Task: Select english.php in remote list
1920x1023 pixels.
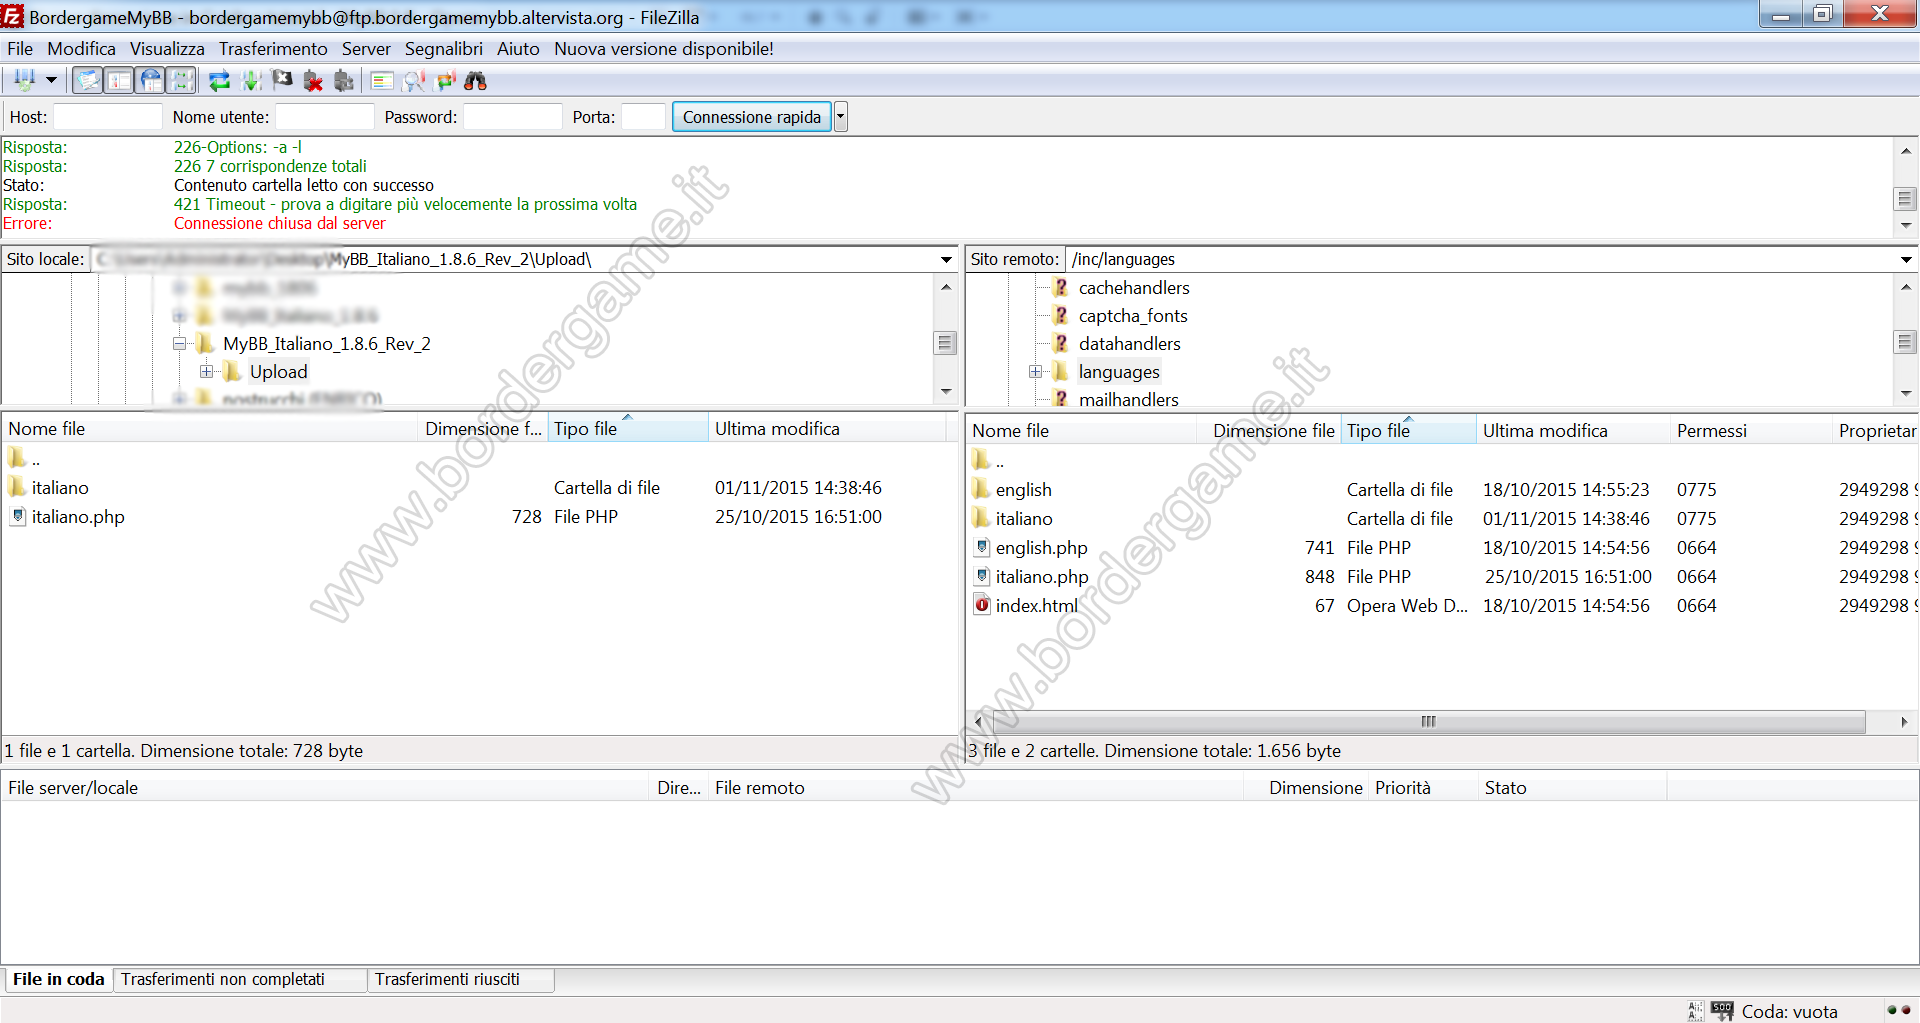Action: 1041,548
